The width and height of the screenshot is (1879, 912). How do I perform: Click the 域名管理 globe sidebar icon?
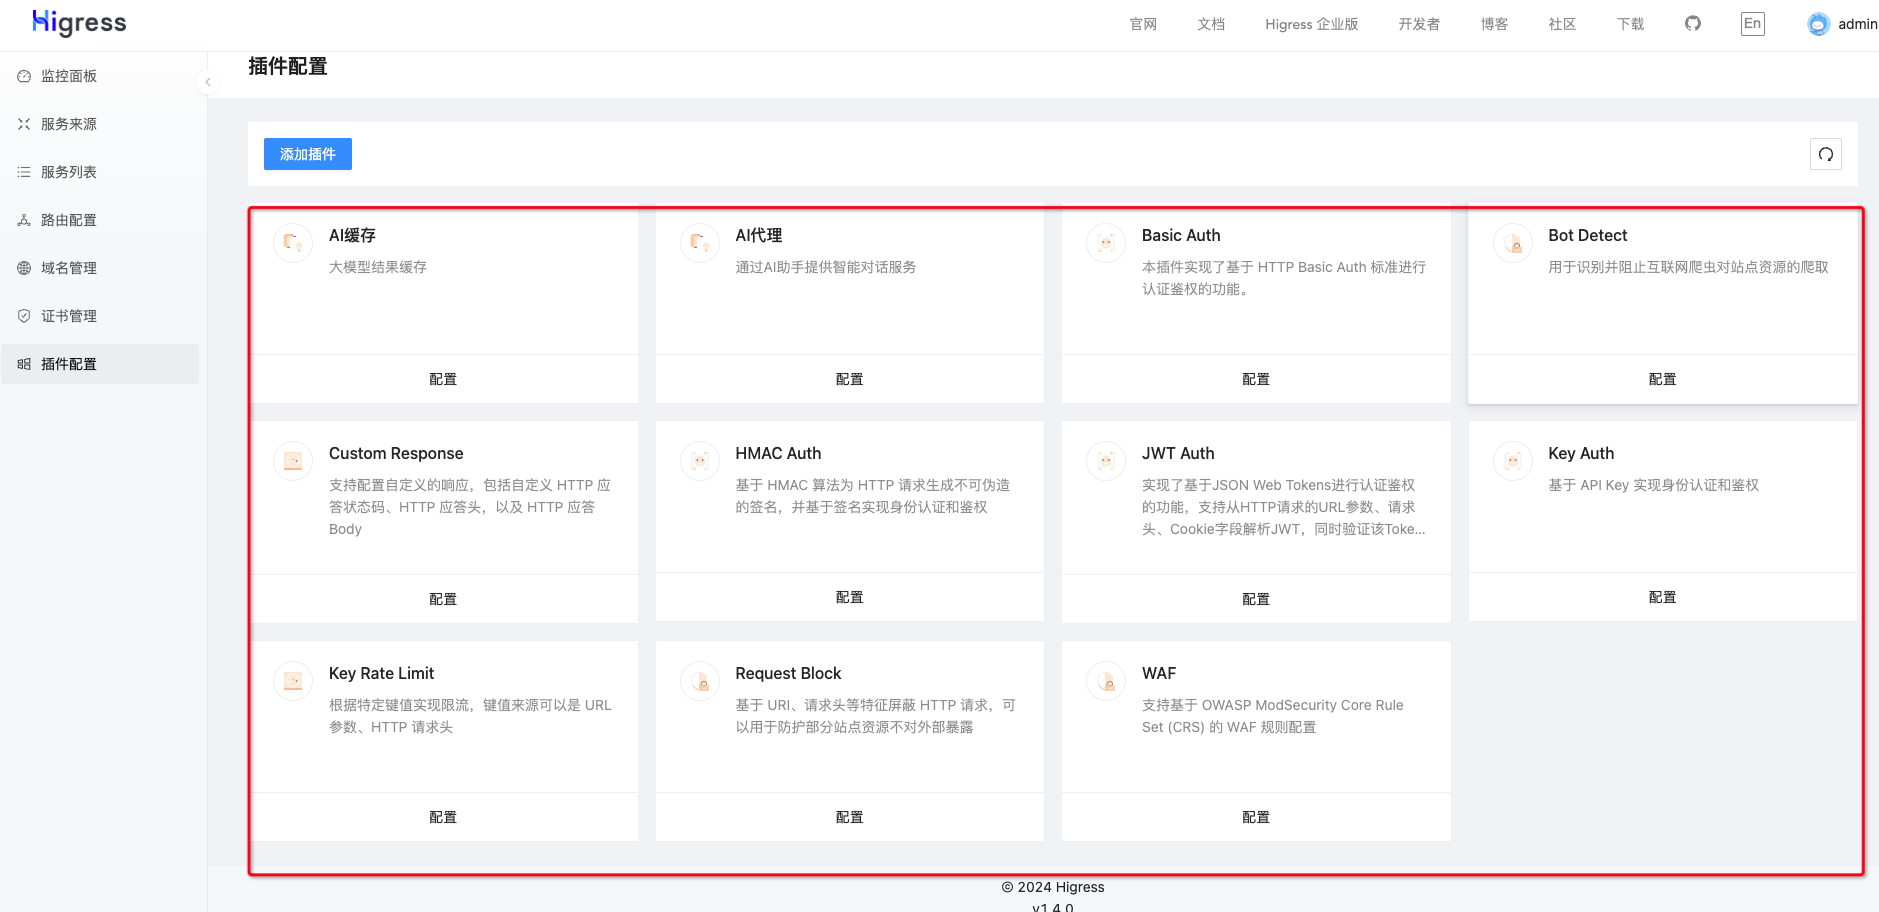click(x=24, y=268)
